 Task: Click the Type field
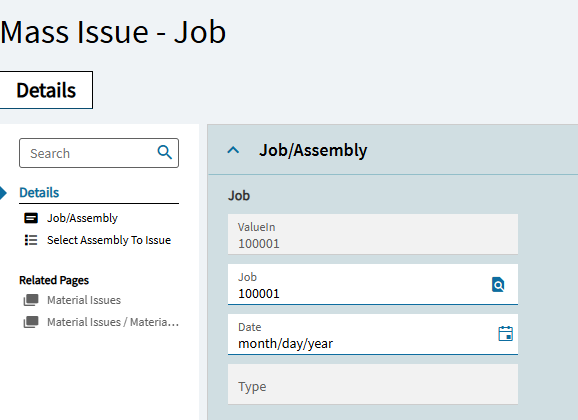(373, 384)
